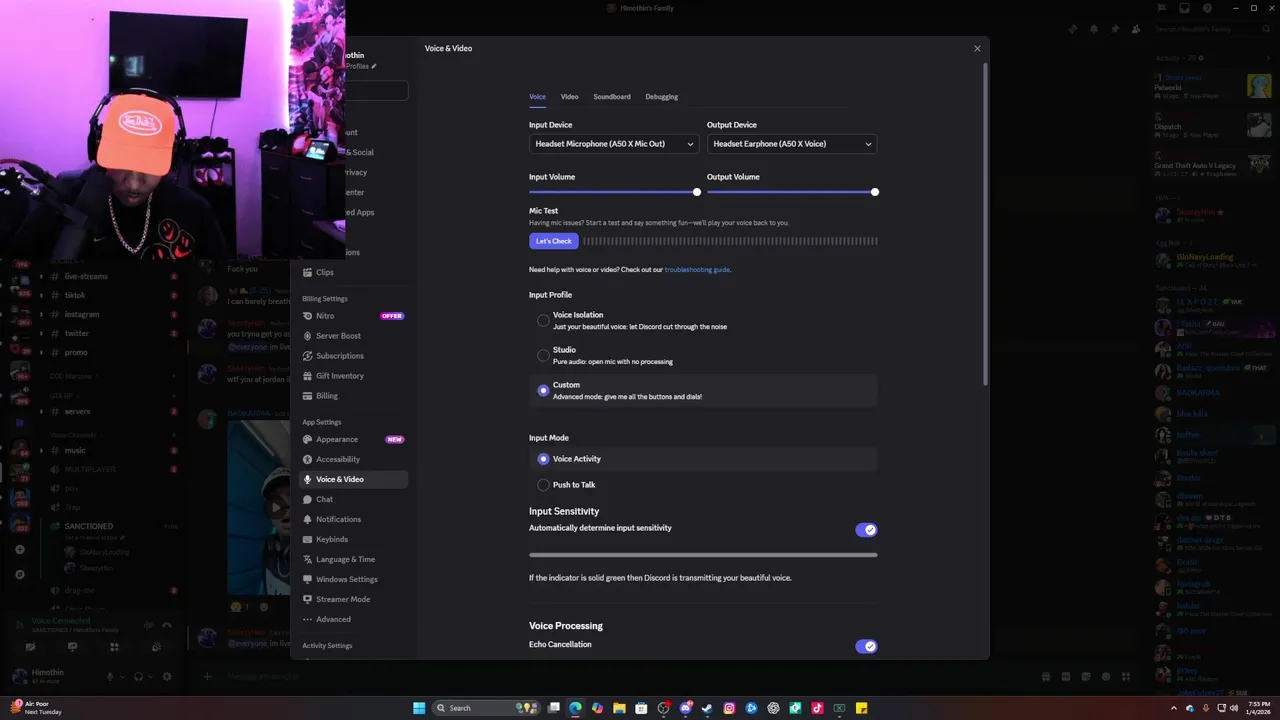Select Voice & Video in sidebar
The width and height of the screenshot is (1280, 720).
point(353,479)
